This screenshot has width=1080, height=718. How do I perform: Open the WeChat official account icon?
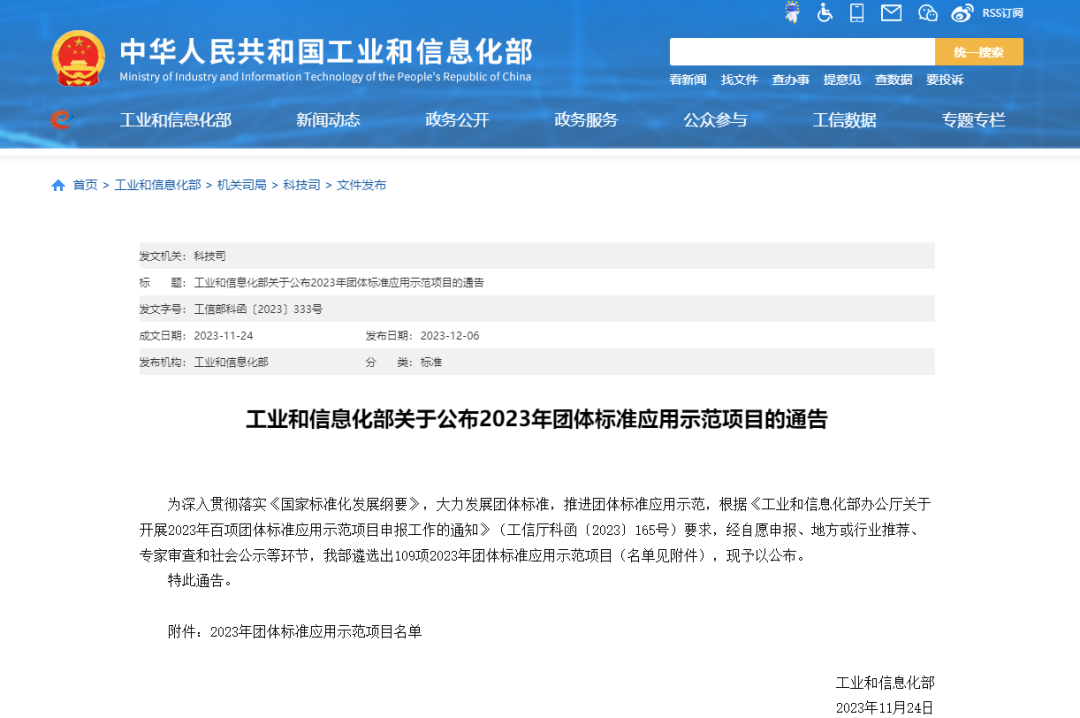[926, 13]
